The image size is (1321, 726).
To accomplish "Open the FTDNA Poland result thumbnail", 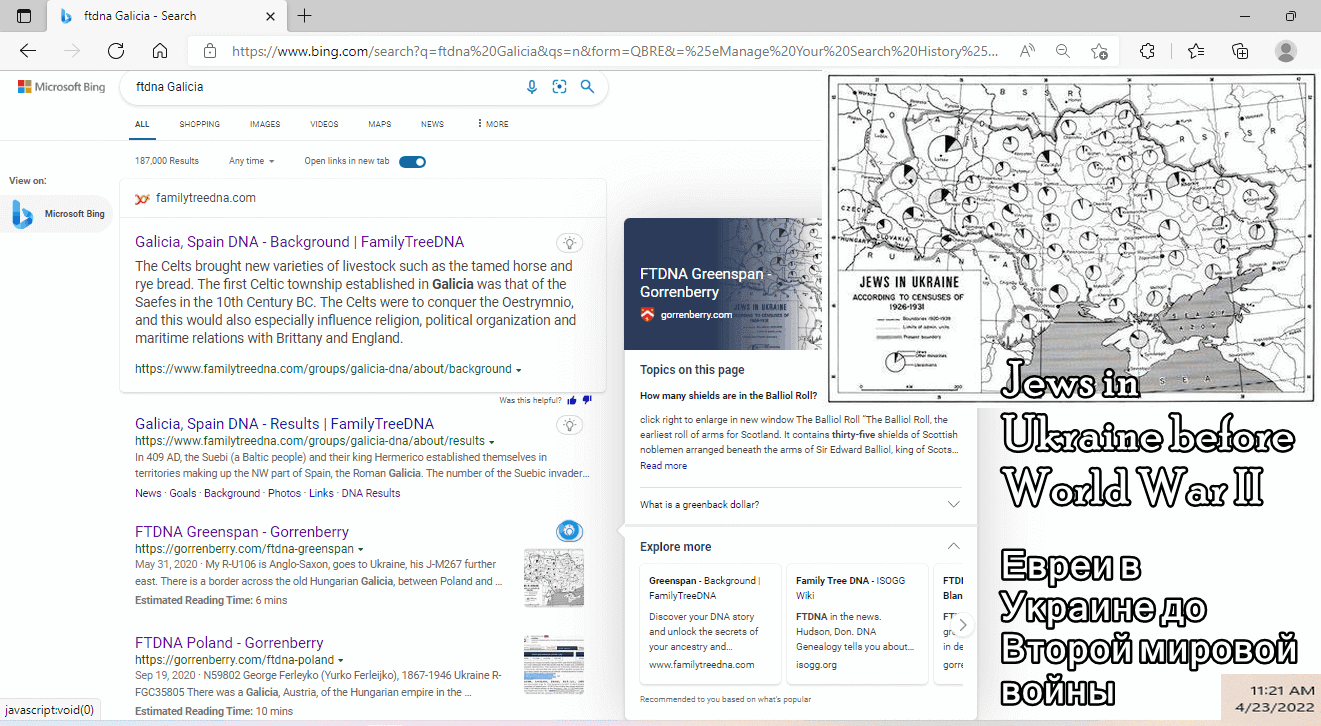I will pos(554,664).
